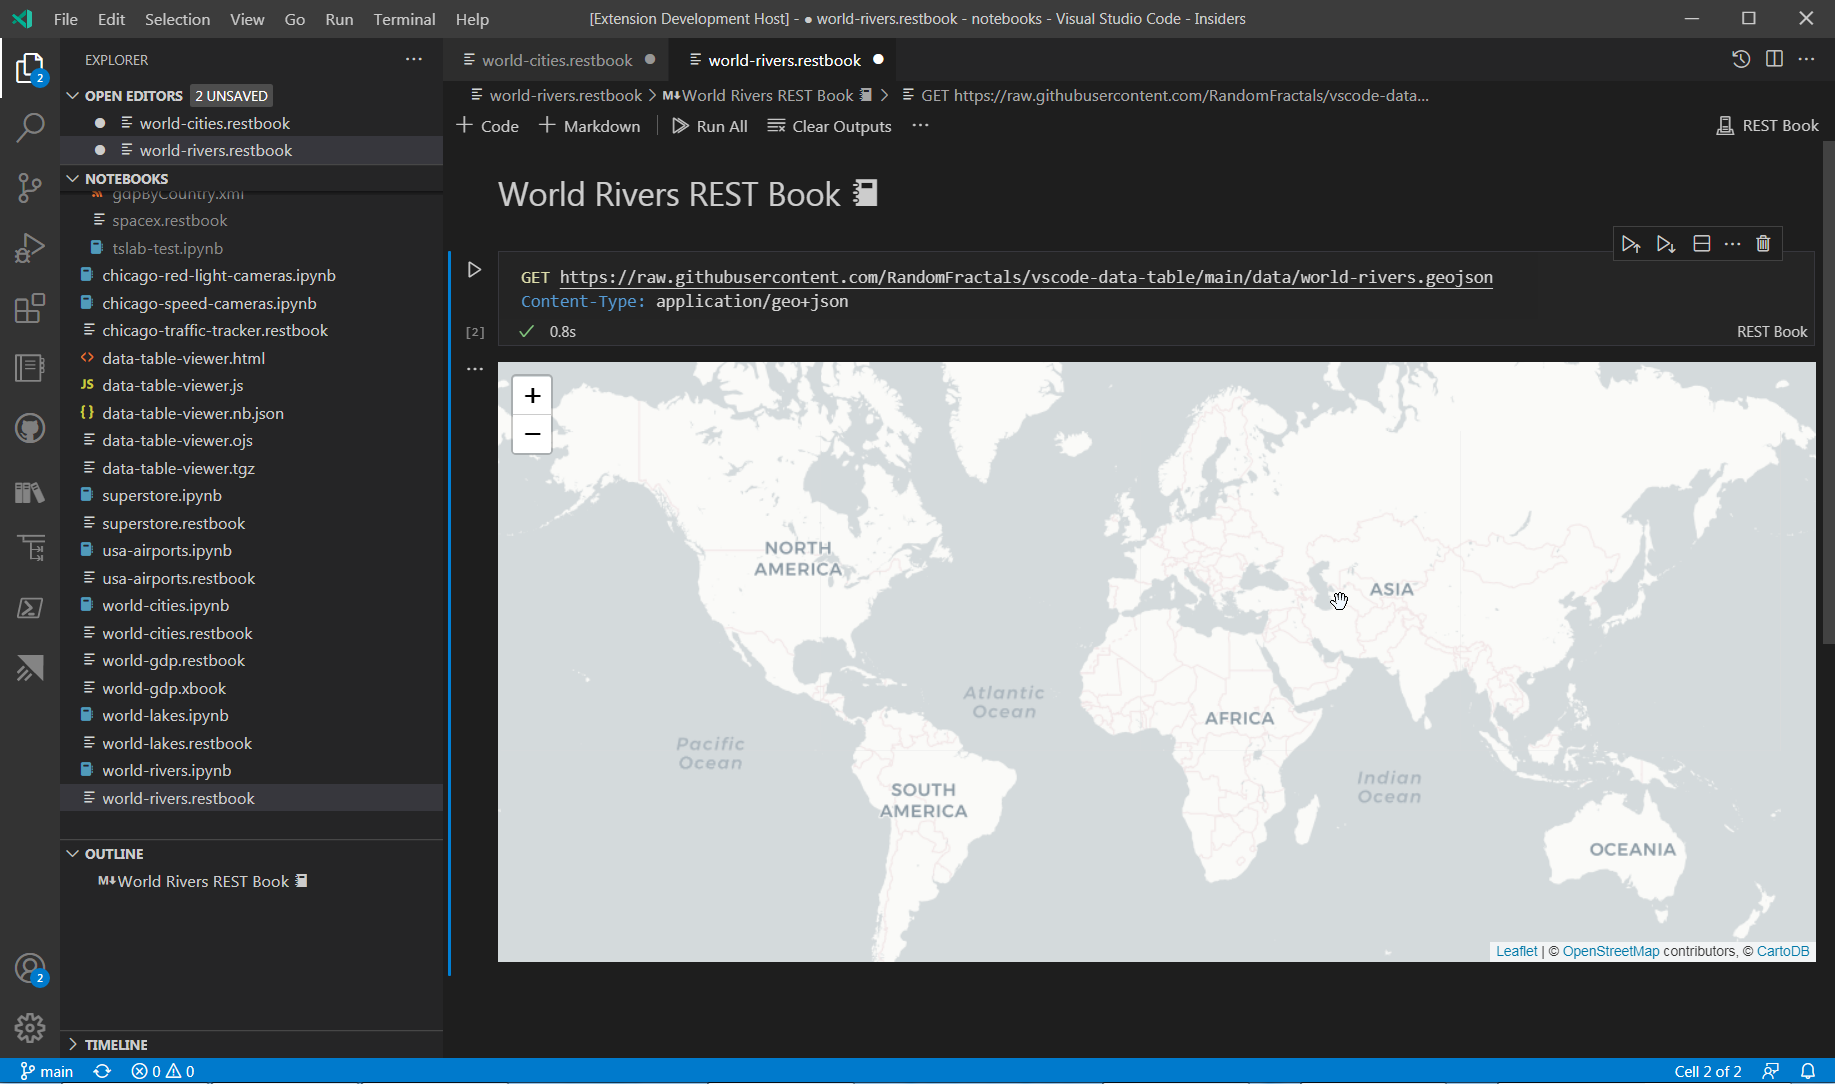Click the main branch indicator in status bar
The image size is (1835, 1084).
click(x=46, y=1070)
